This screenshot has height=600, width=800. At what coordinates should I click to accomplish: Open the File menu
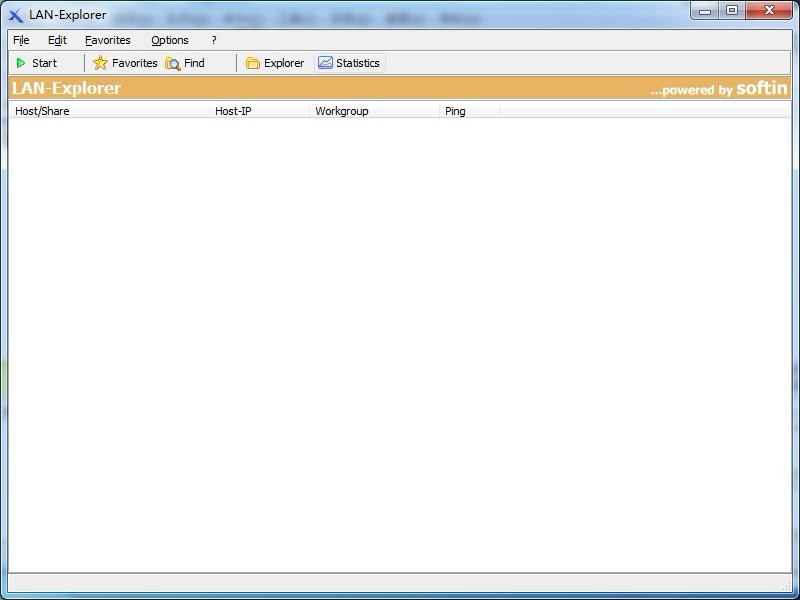coord(21,40)
